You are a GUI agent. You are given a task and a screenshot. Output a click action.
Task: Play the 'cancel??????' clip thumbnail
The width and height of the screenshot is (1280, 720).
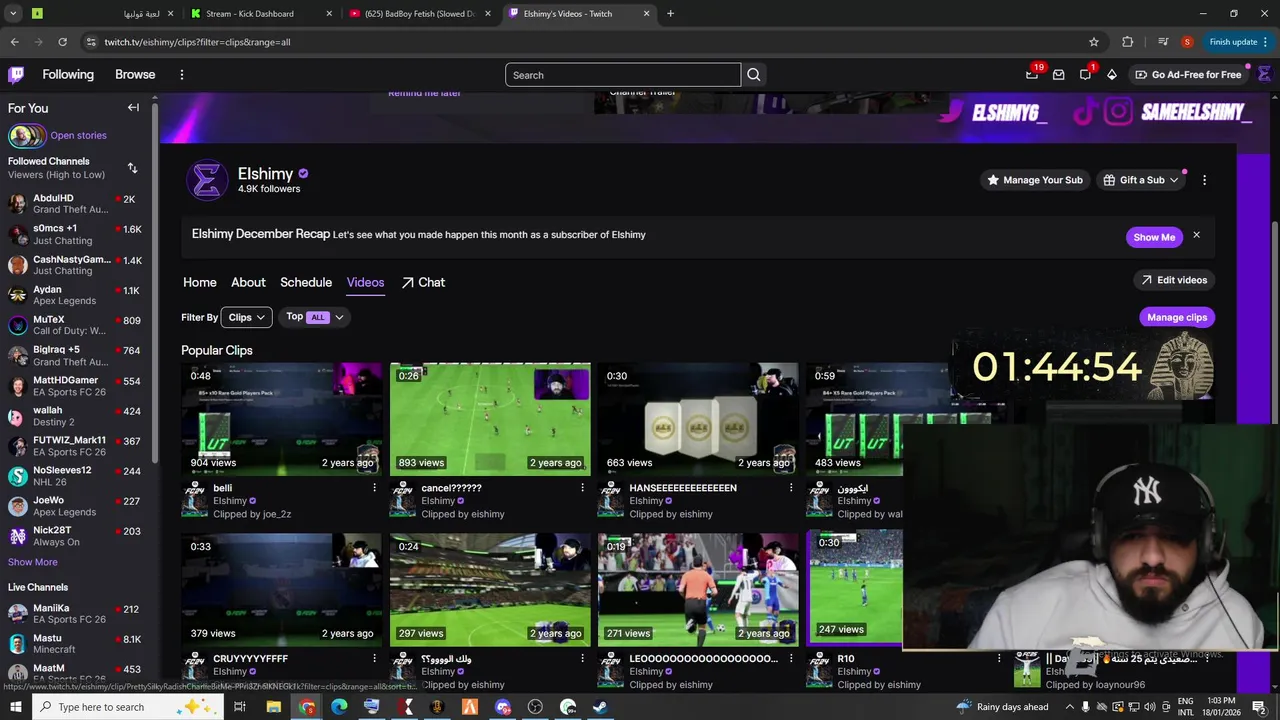click(490, 419)
